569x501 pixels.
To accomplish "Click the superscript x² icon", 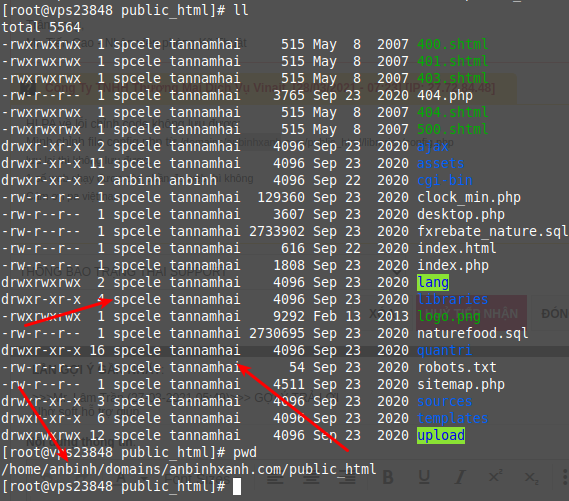I will (x=495, y=477).
